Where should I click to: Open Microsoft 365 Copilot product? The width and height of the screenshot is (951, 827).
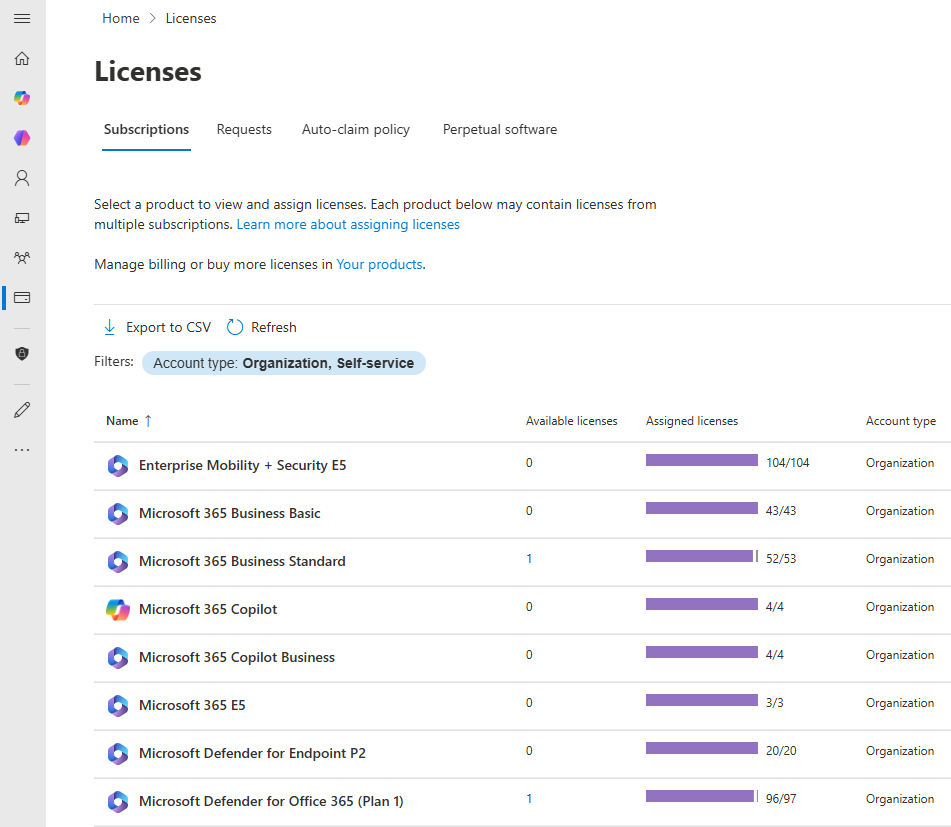208,609
